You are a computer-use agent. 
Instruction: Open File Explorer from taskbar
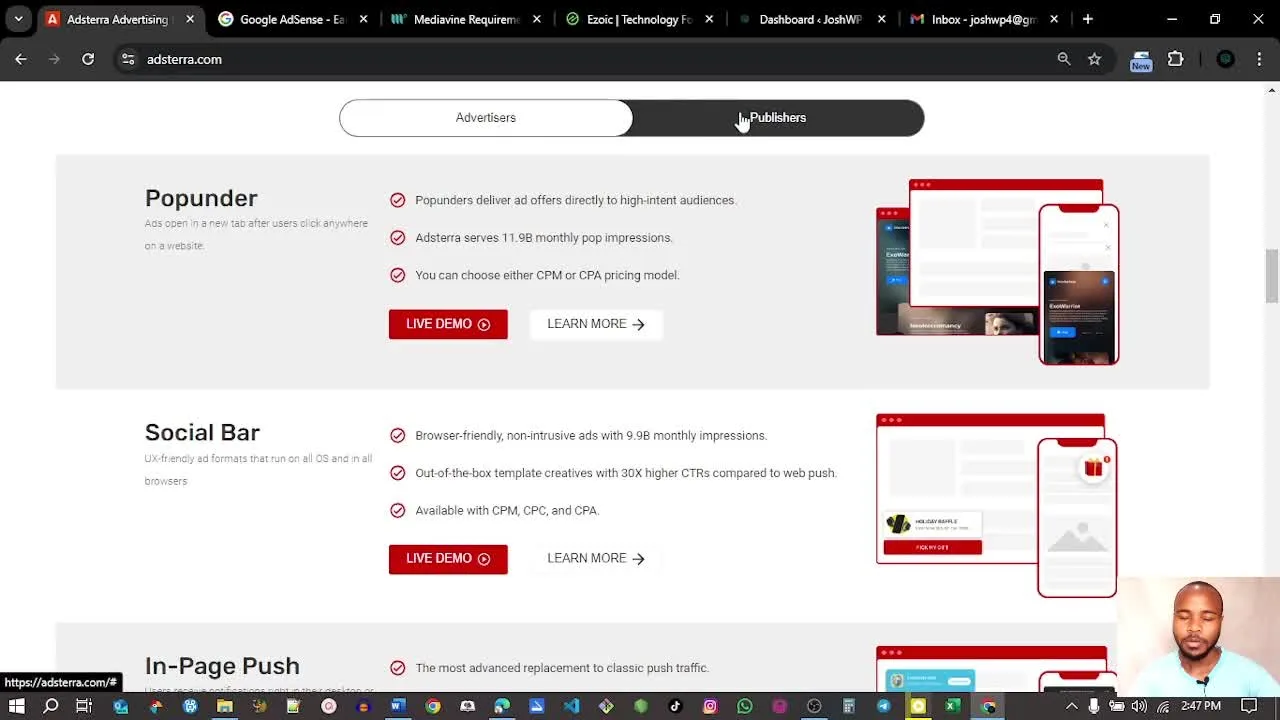pyautogui.click(x=225, y=706)
